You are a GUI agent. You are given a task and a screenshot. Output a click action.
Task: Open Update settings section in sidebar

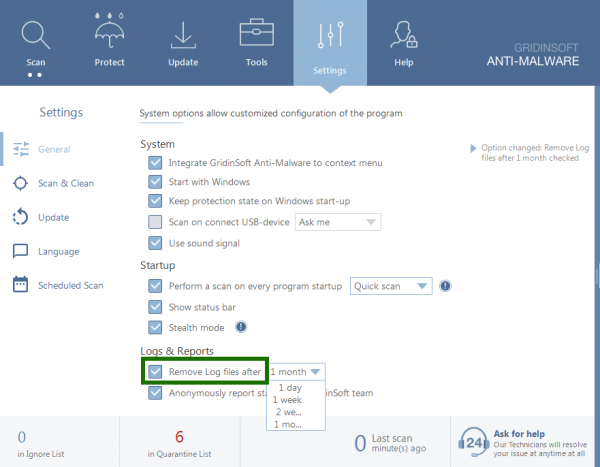54,217
